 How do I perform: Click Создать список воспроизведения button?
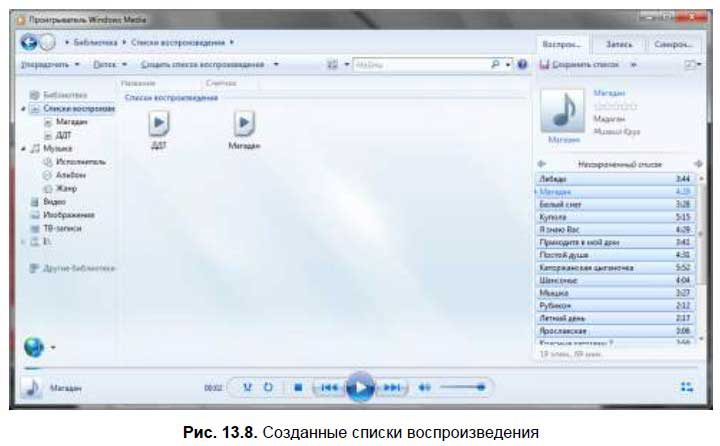[202, 65]
